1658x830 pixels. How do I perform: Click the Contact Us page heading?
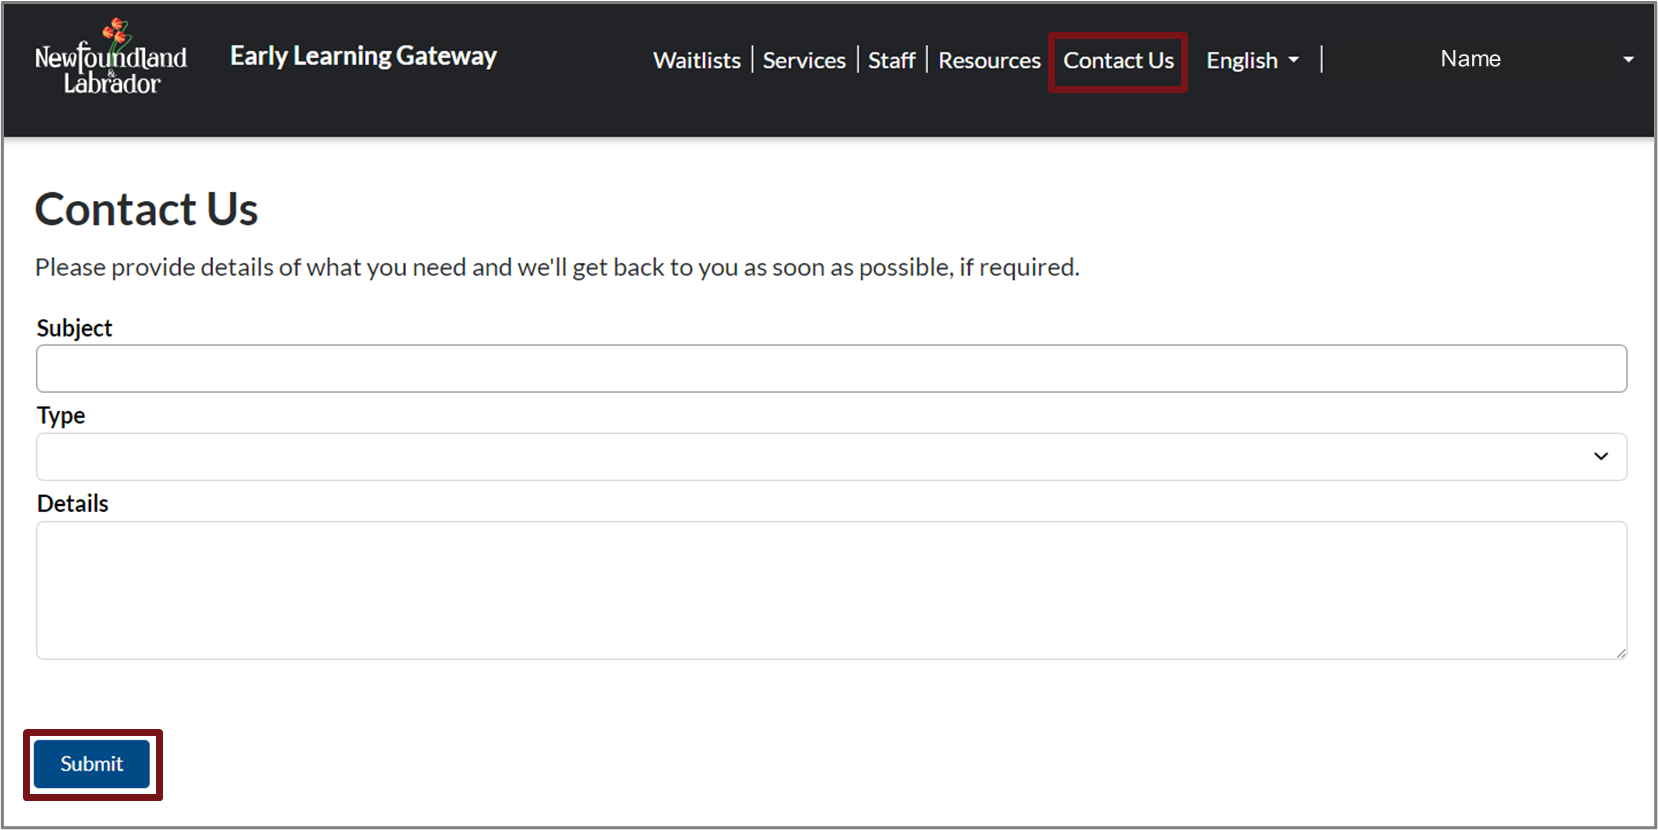tap(146, 209)
